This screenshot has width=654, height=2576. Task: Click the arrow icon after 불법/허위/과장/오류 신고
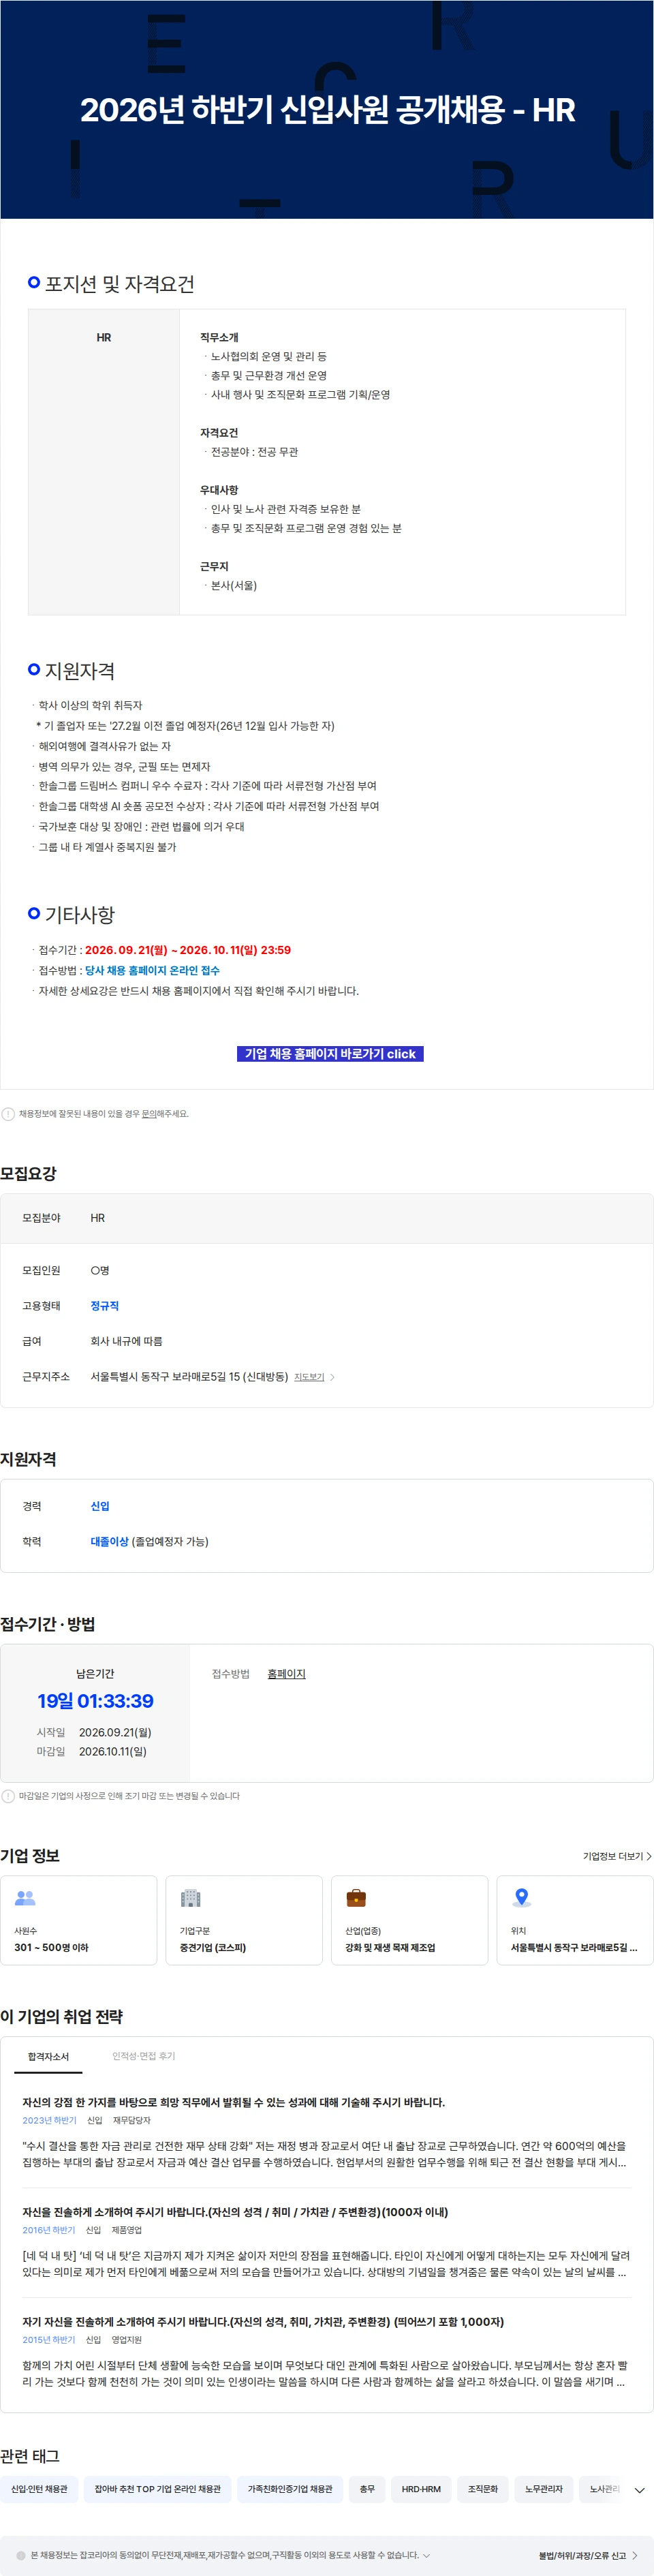pos(635,2555)
